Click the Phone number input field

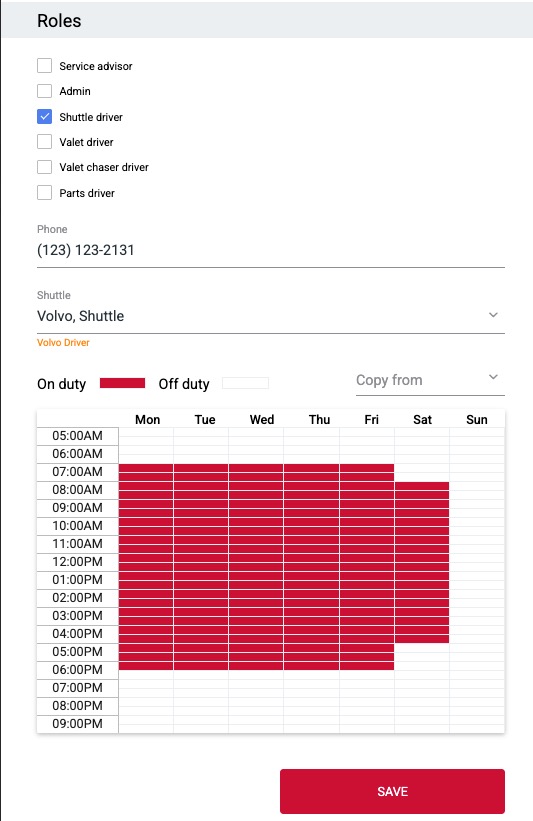pos(271,250)
